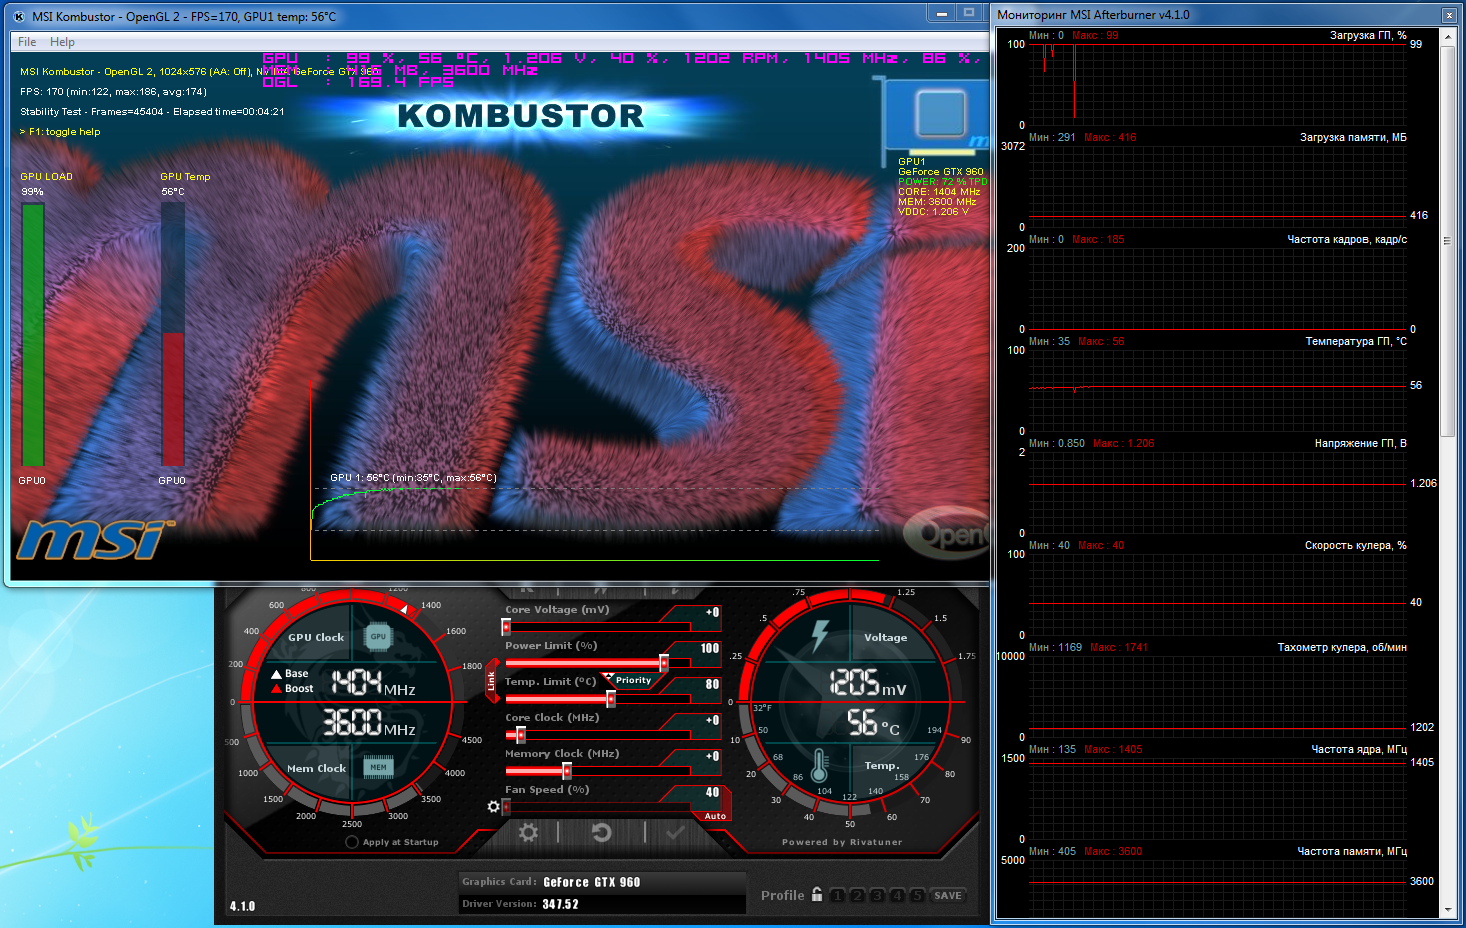Click the Core Clock slider handle

(x=520, y=735)
